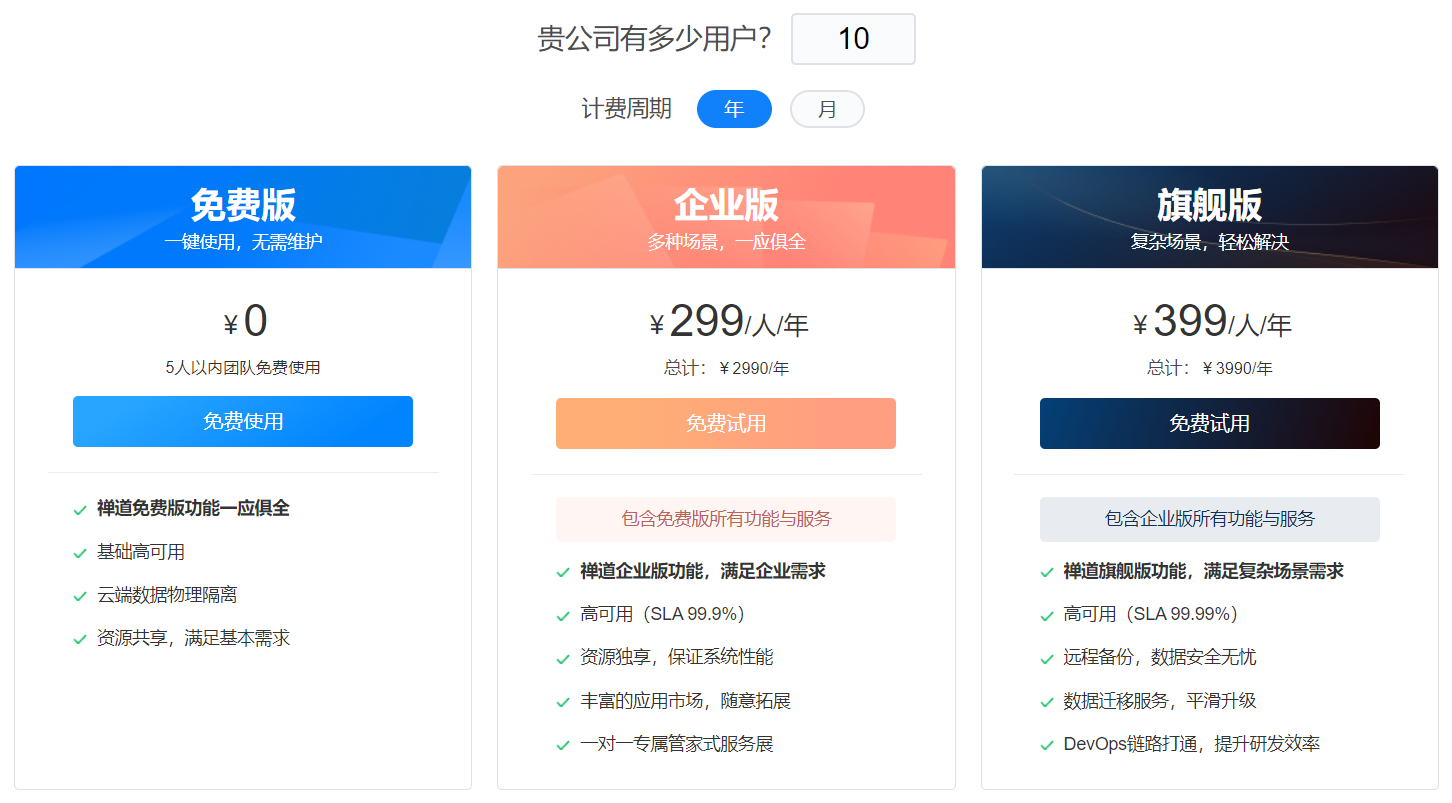Image resolution: width=1452 pixels, height=803 pixels.
Task: Click checkmark beside 基础高可用
Action: (80, 553)
